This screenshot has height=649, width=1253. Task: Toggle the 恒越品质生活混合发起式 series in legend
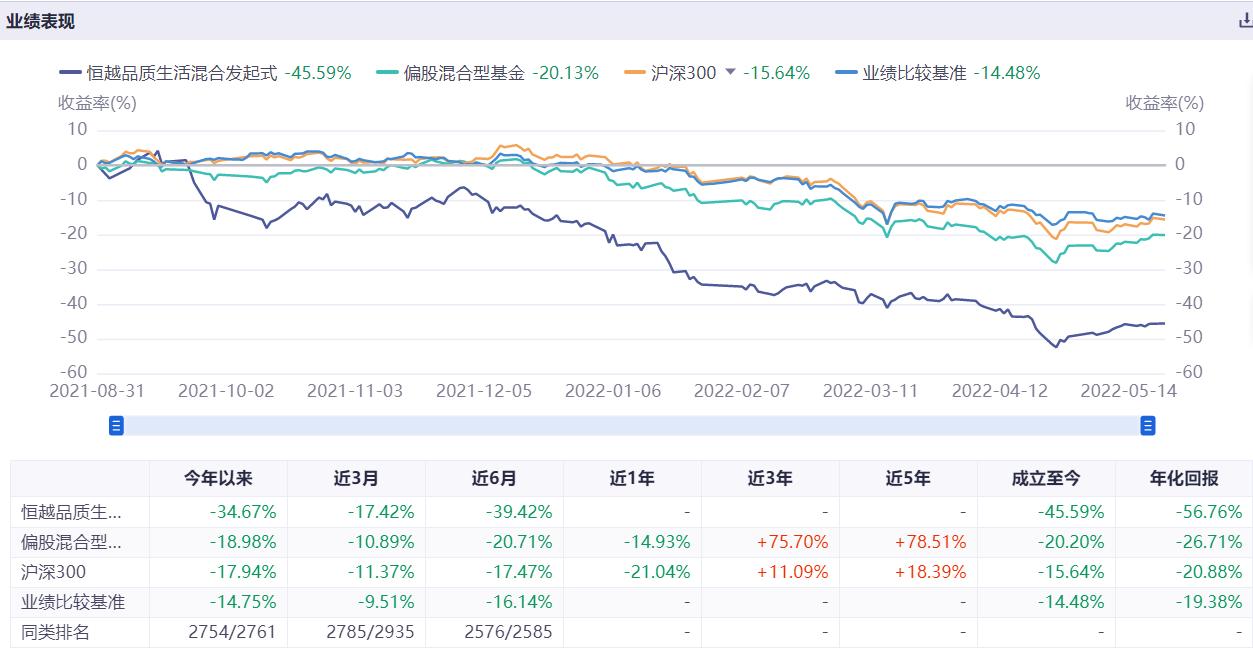(x=180, y=72)
